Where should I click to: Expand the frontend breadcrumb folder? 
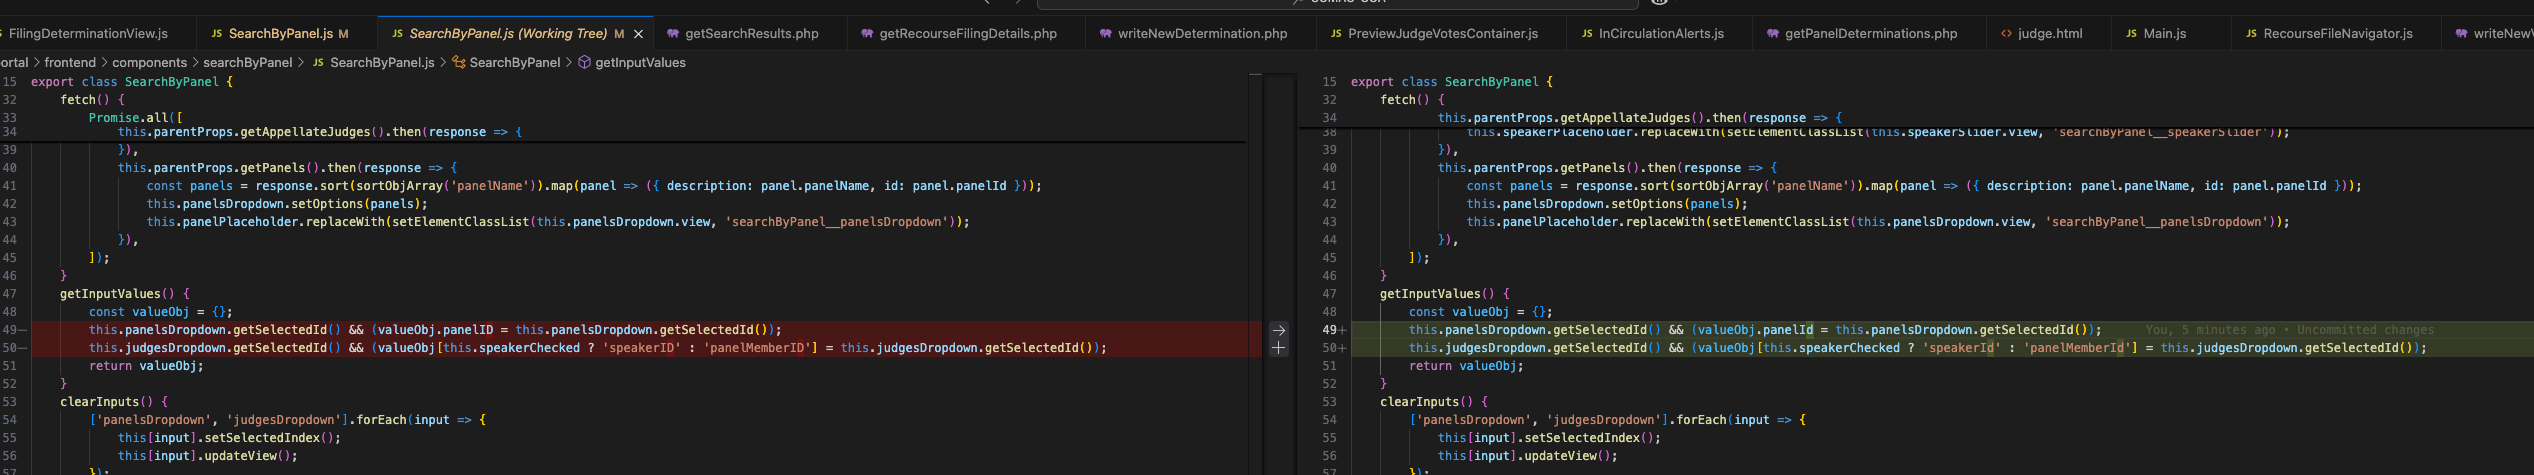click(70, 62)
